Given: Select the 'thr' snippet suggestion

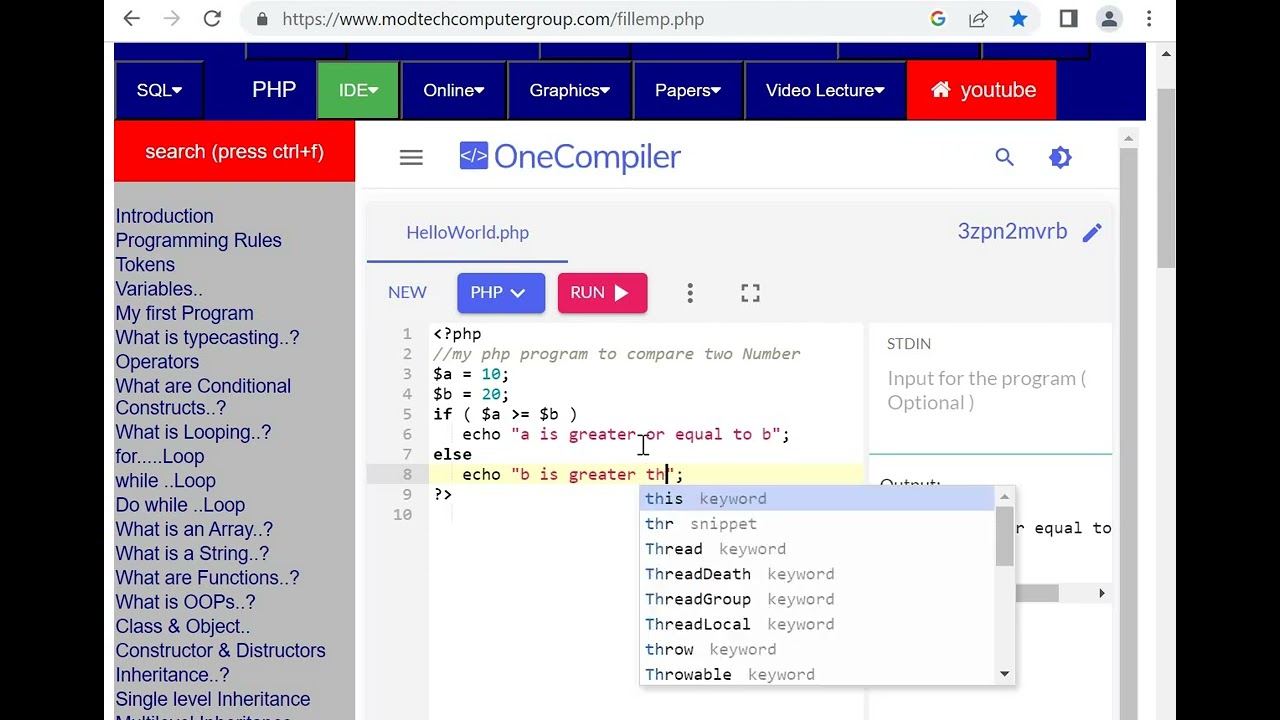Looking at the screenshot, I should coord(817,524).
